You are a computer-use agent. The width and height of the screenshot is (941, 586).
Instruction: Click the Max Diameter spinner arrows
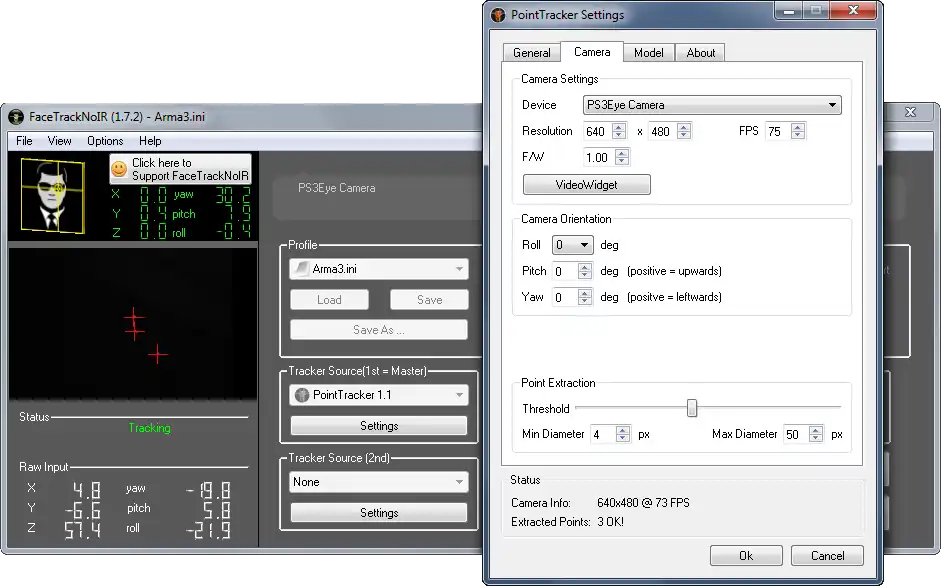816,434
